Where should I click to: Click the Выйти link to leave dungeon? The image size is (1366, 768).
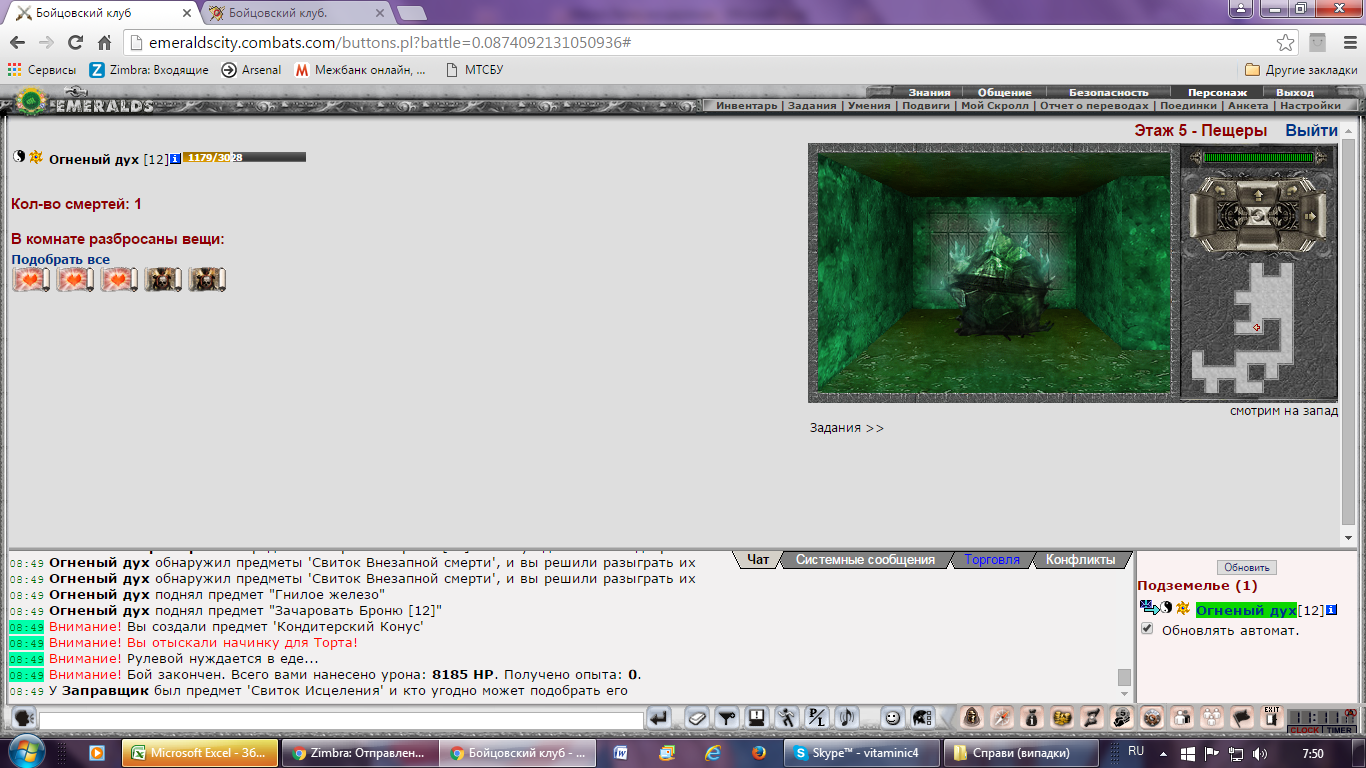point(1311,130)
